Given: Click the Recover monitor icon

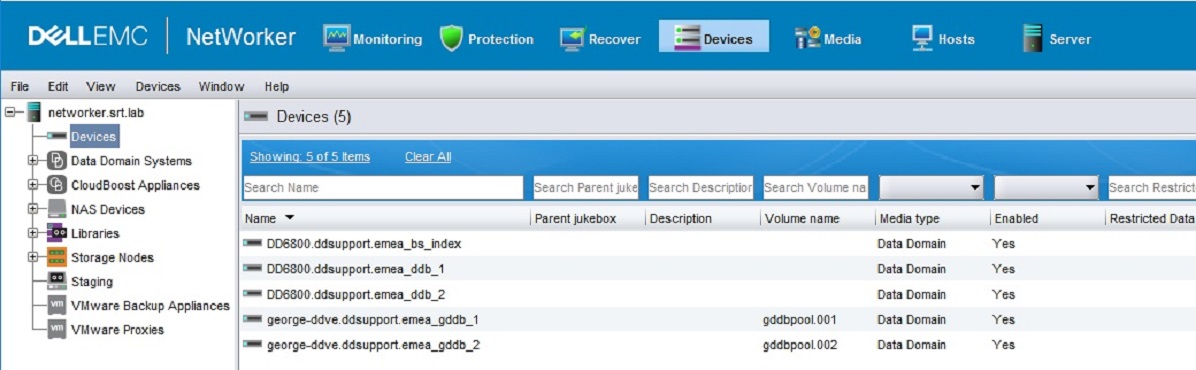Looking at the screenshot, I should pos(572,39).
